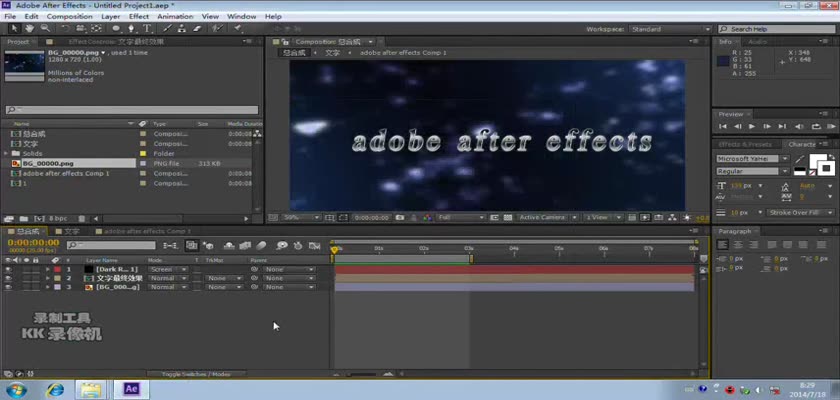Open the Animation menu
Viewport: 840px width, 400px height.
(175, 17)
